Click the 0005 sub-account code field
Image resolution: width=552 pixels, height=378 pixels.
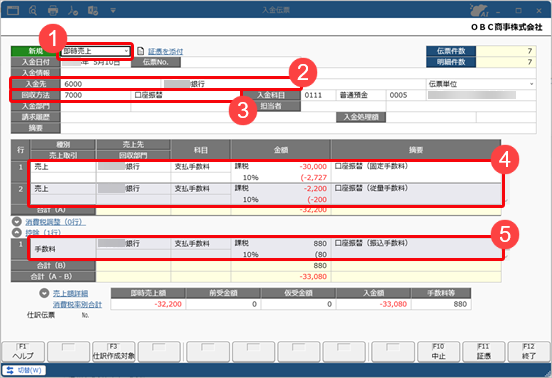click(x=405, y=95)
